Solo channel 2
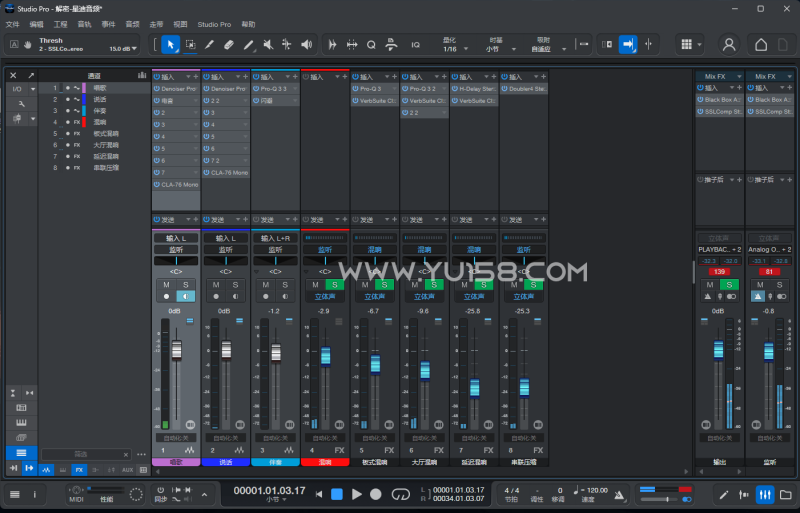The width and height of the screenshot is (800, 513). 235,285
